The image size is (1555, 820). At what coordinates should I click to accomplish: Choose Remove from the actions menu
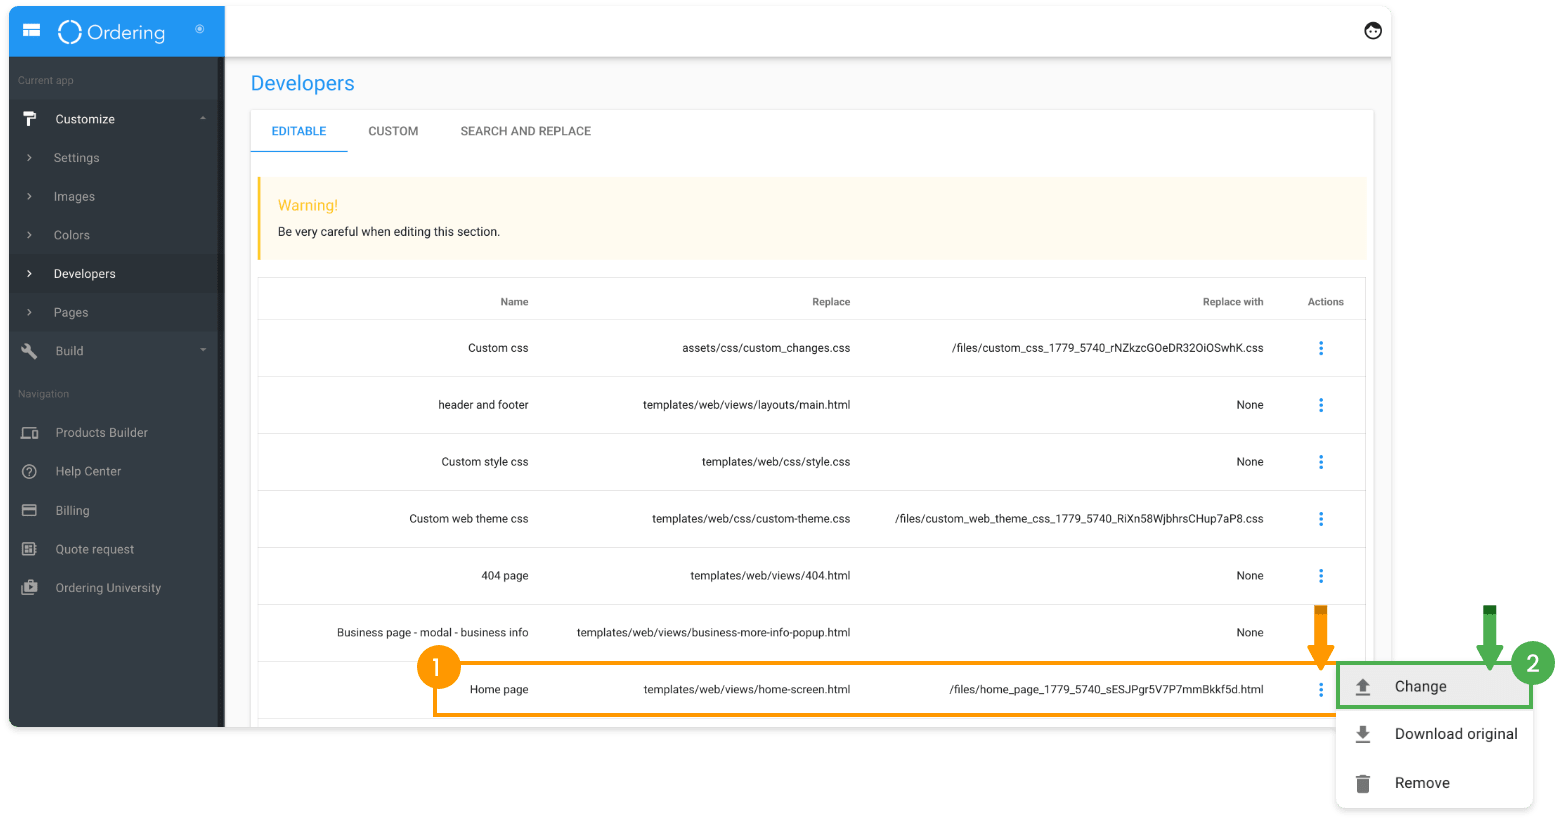pos(1434,783)
